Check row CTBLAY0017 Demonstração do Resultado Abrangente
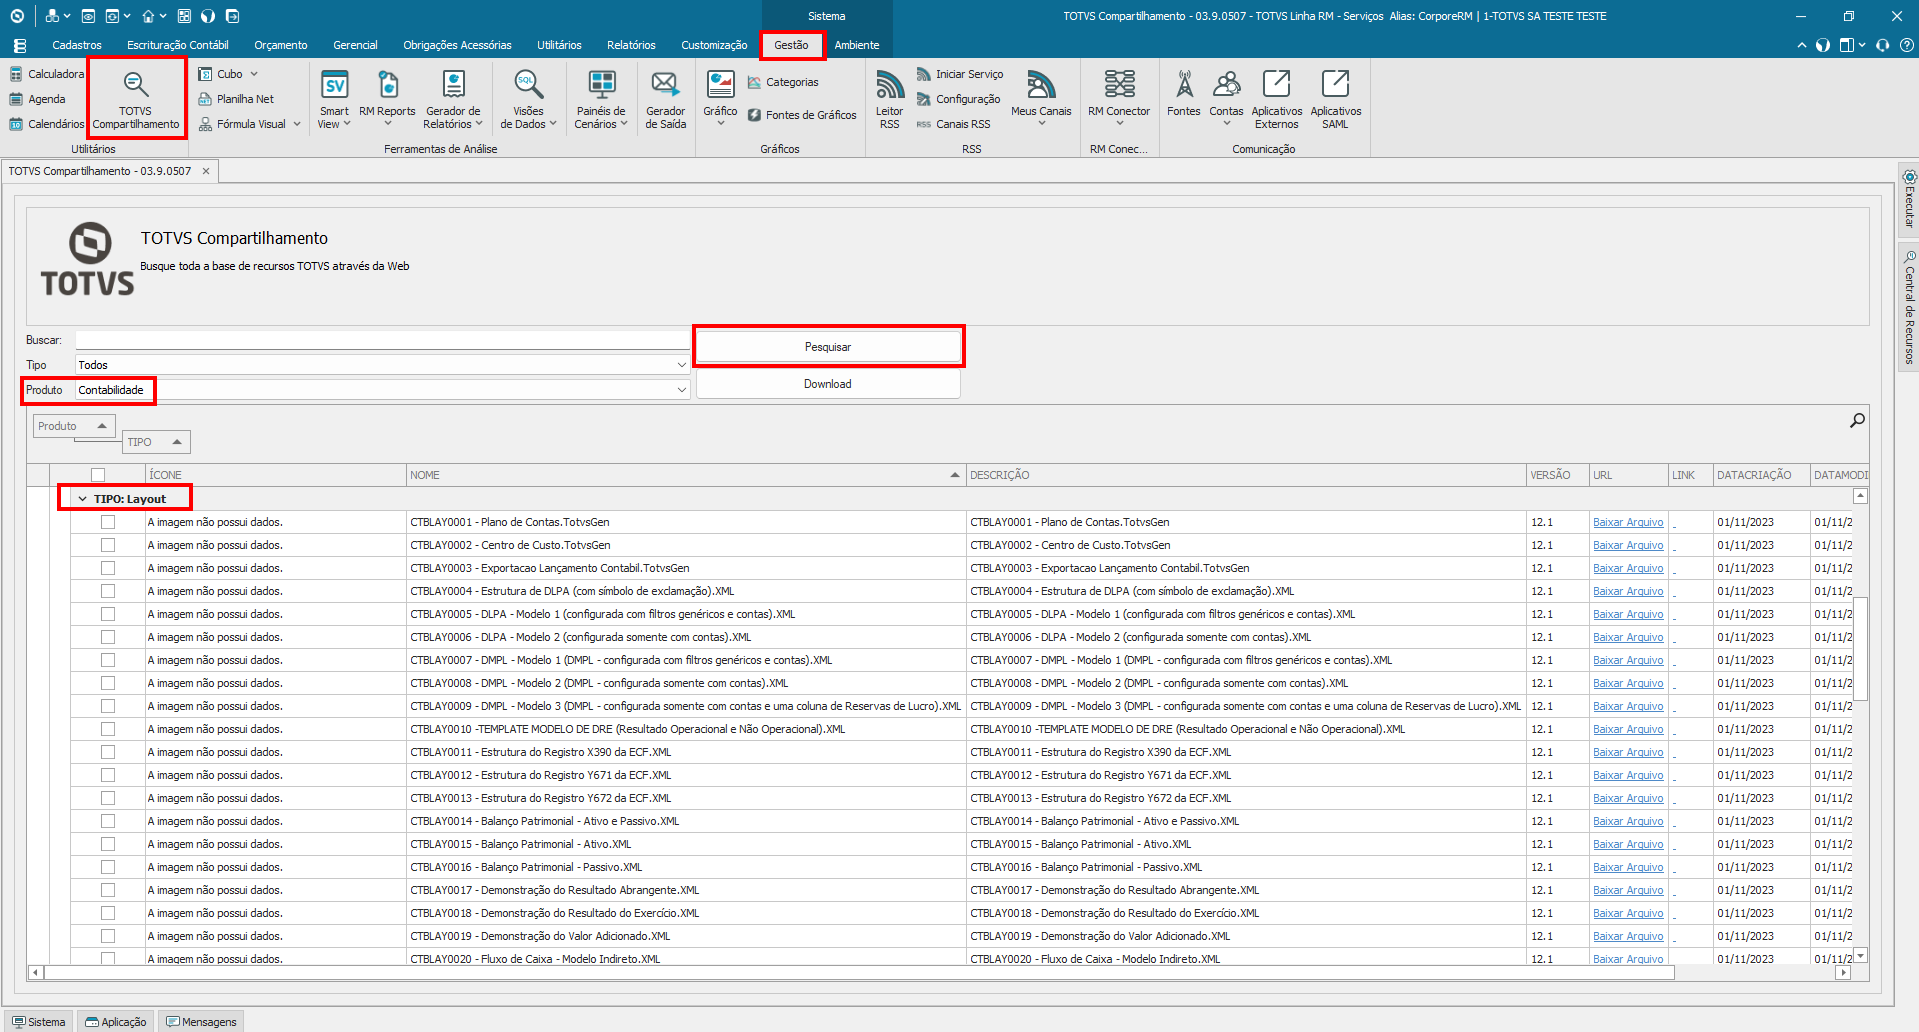Viewport: 1919px width, 1032px height. coord(108,890)
